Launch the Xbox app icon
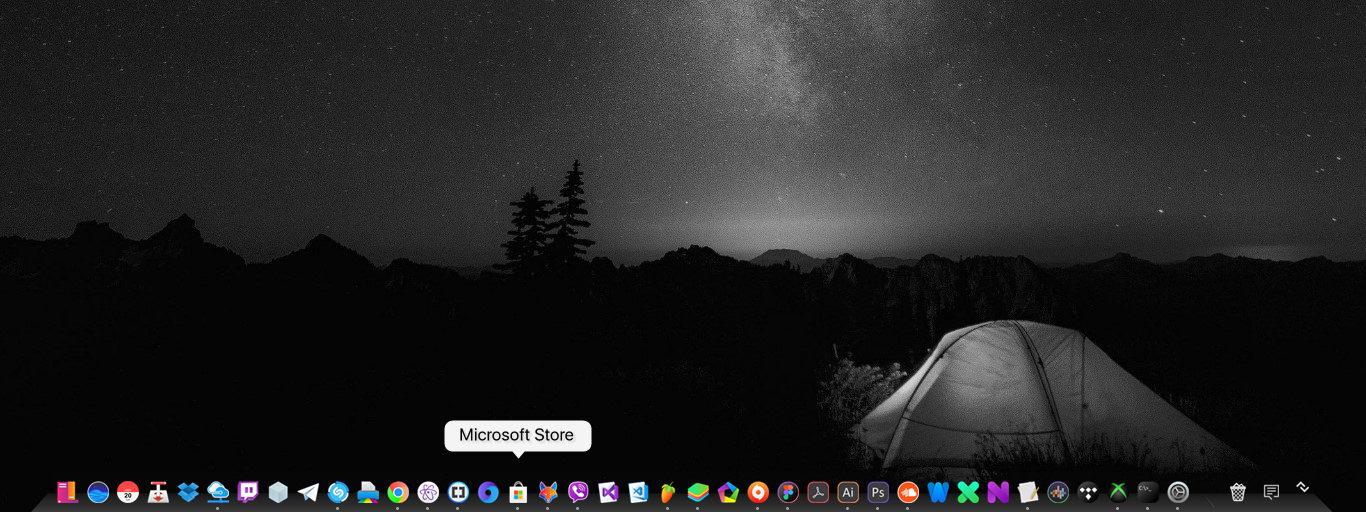 tap(1118, 492)
